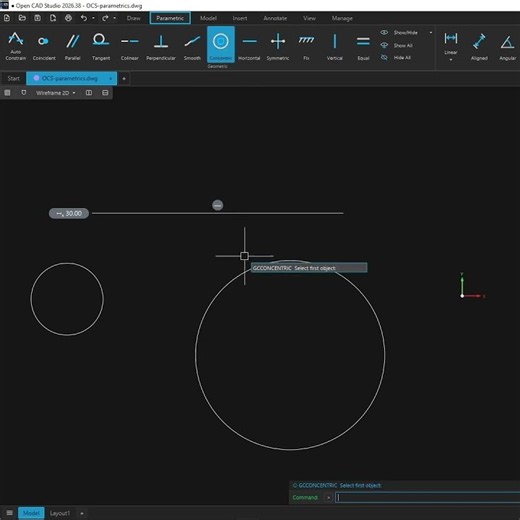Viewport: 520px width, 520px height.
Task: Add a new layout with the plus button
Action: (82, 513)
